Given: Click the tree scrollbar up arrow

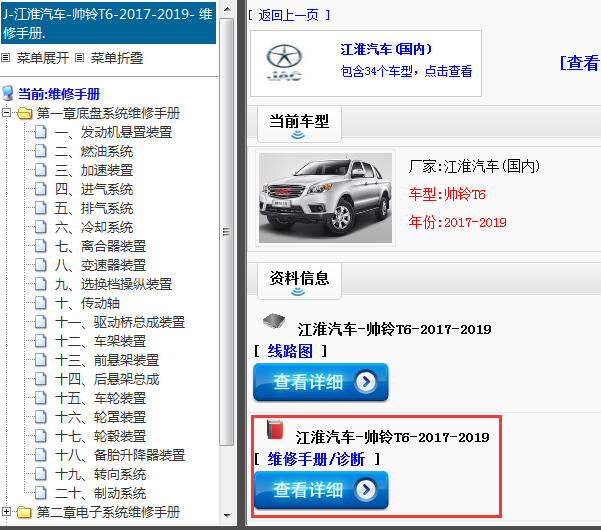Looking at the screenshot, I should [227, 8].
